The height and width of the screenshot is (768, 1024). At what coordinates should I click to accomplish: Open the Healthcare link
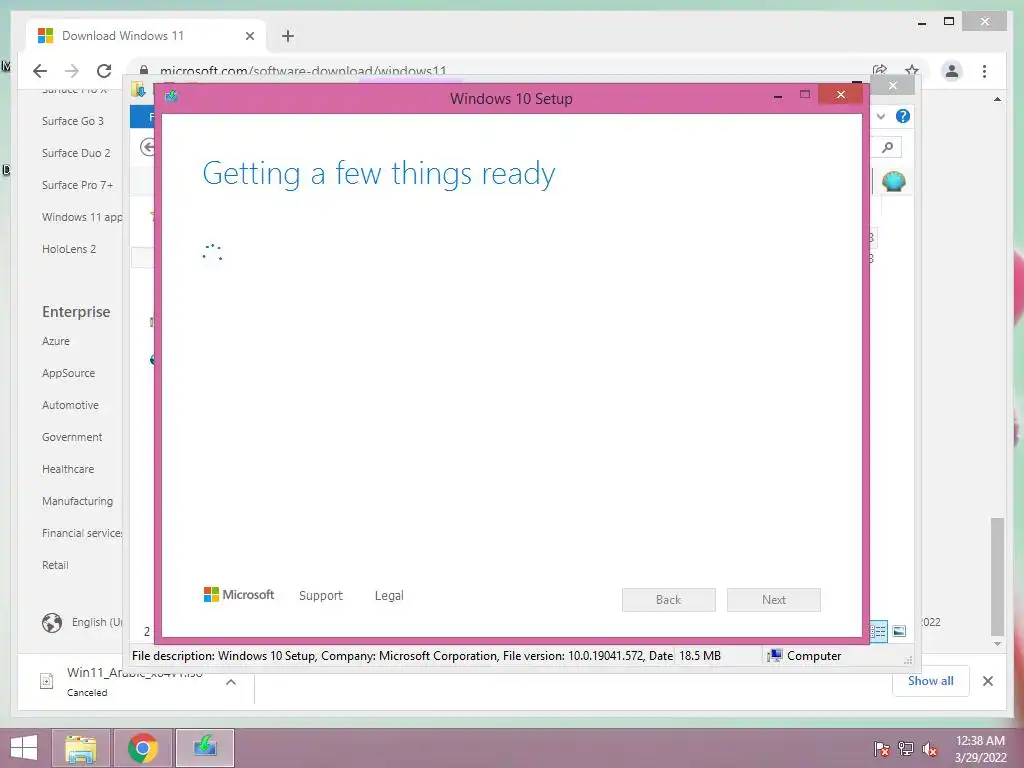pos(68,469)
